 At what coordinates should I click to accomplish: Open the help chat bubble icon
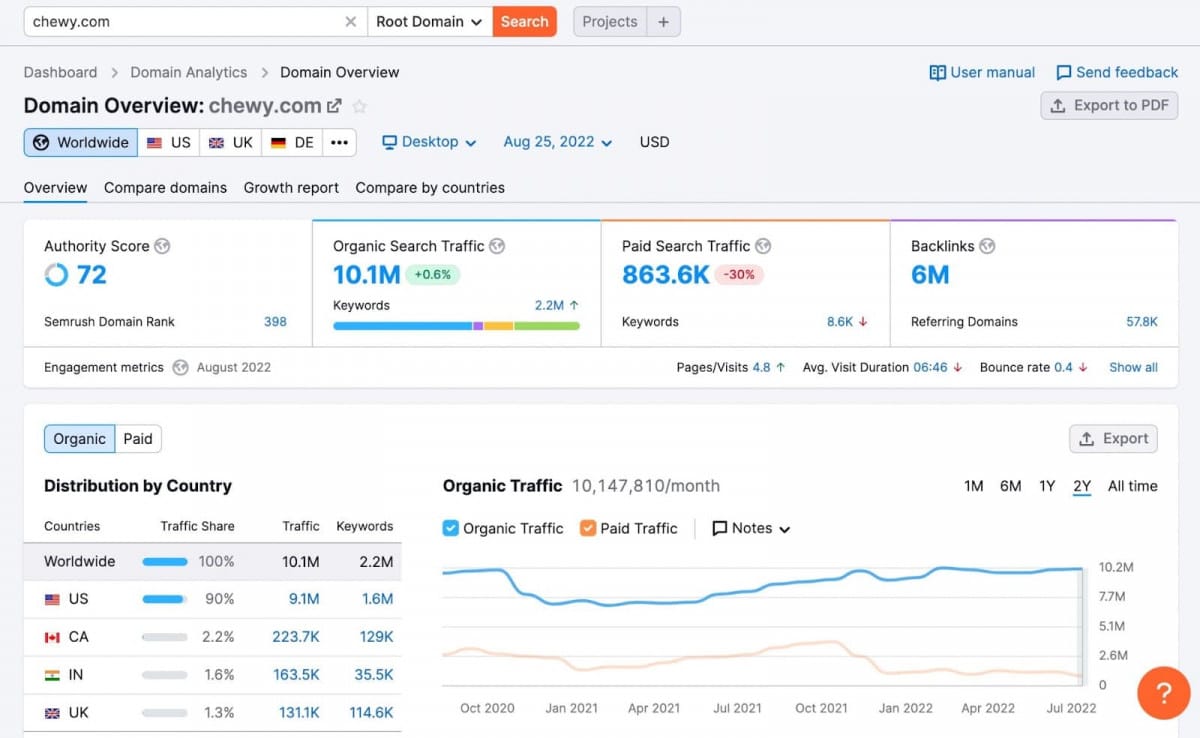(x=1163, y=693)
